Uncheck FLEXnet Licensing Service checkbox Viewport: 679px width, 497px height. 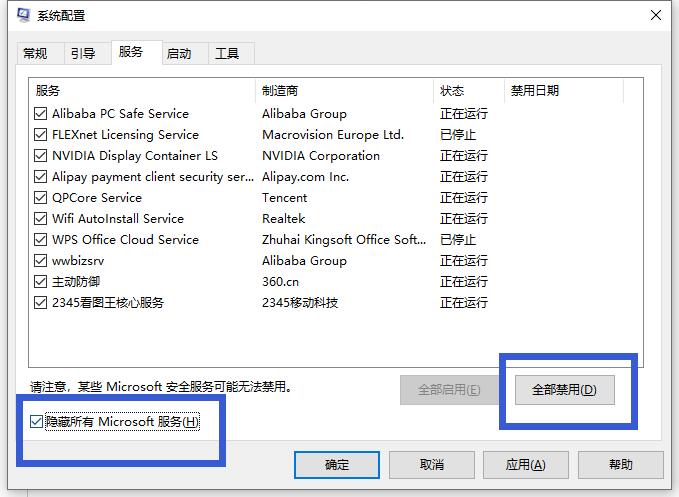point(40,135)
